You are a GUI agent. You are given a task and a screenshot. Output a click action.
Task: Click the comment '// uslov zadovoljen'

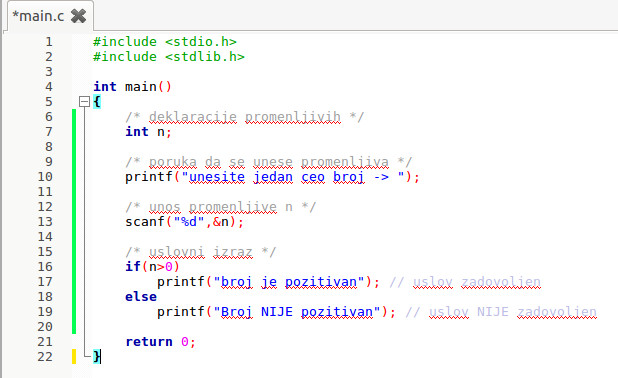coord(465,282)
